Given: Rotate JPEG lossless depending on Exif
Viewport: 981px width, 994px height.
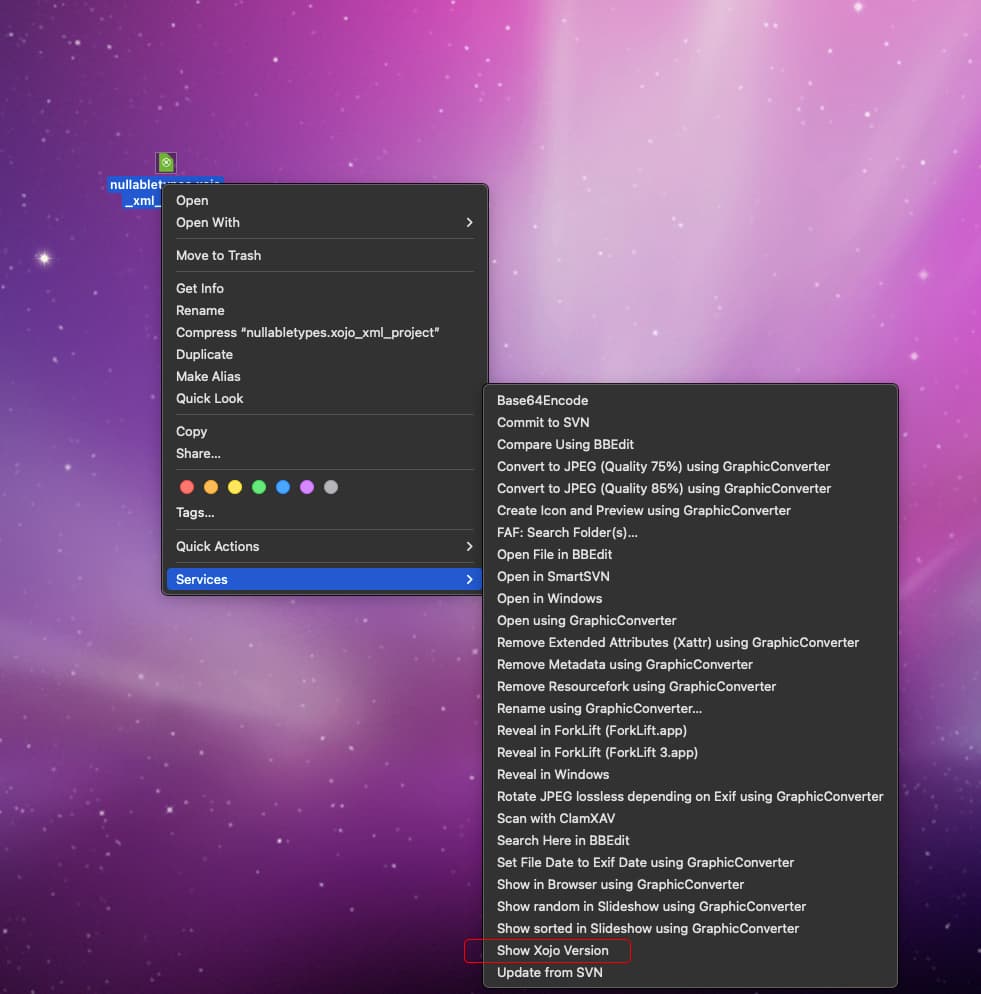Looking at the screenshot, I should 690,797.
